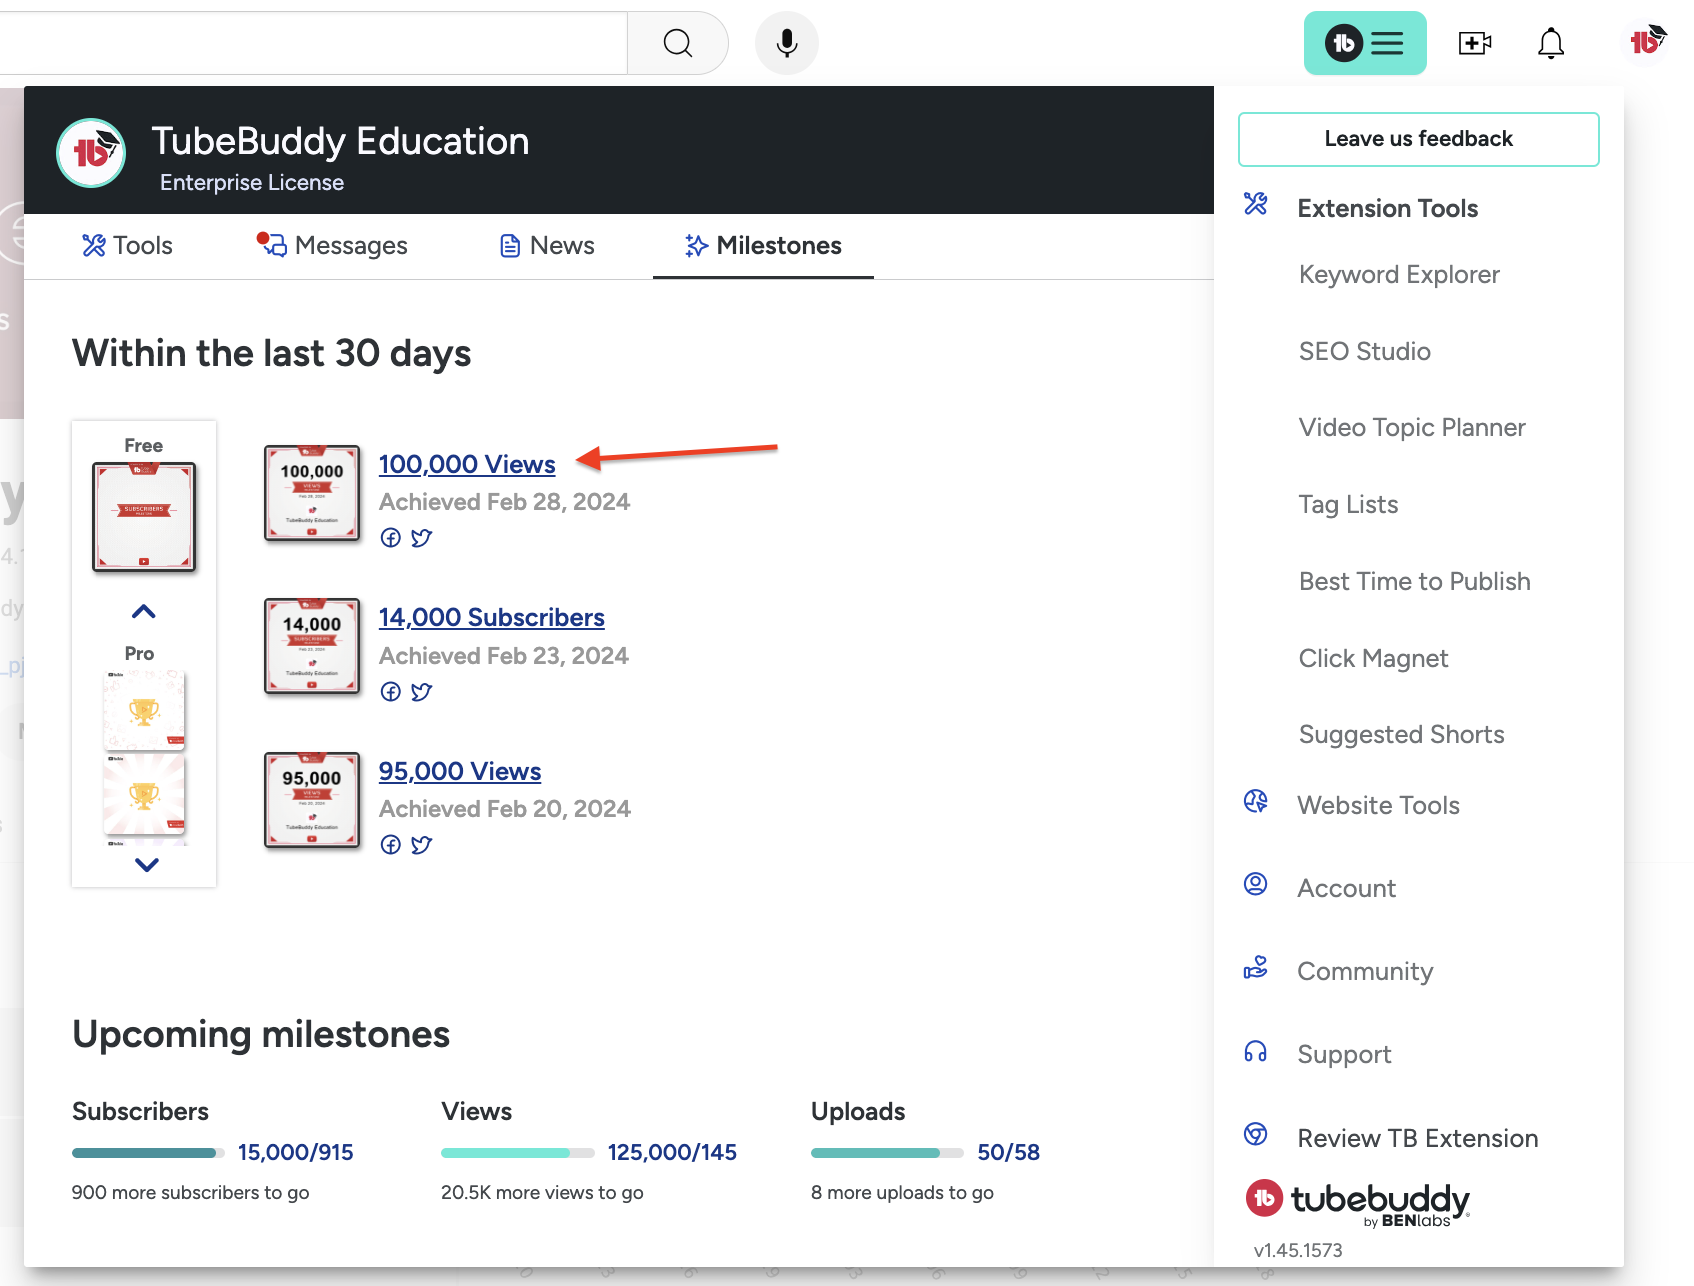1694x1286 pixels.
Task: Share 95,000 Views milestone on Facebook
Action: click(x=391, y=845)
